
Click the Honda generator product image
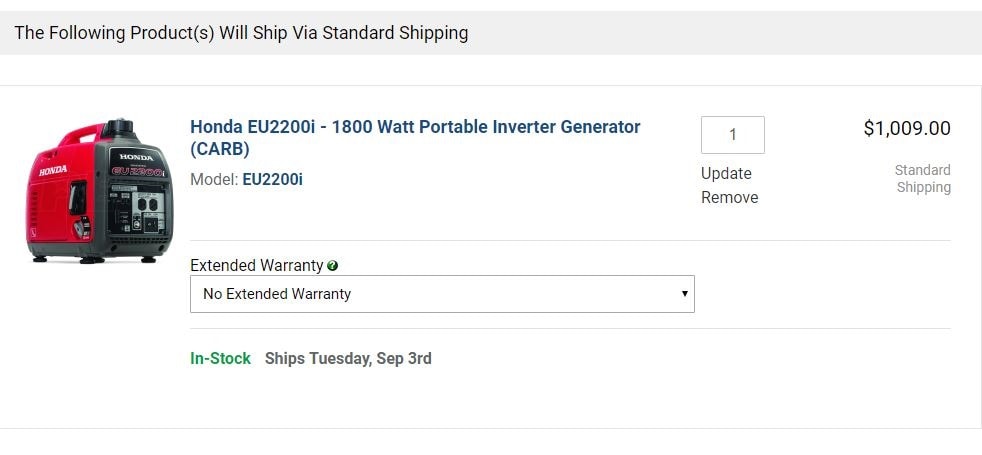click(x=98, y=190)
